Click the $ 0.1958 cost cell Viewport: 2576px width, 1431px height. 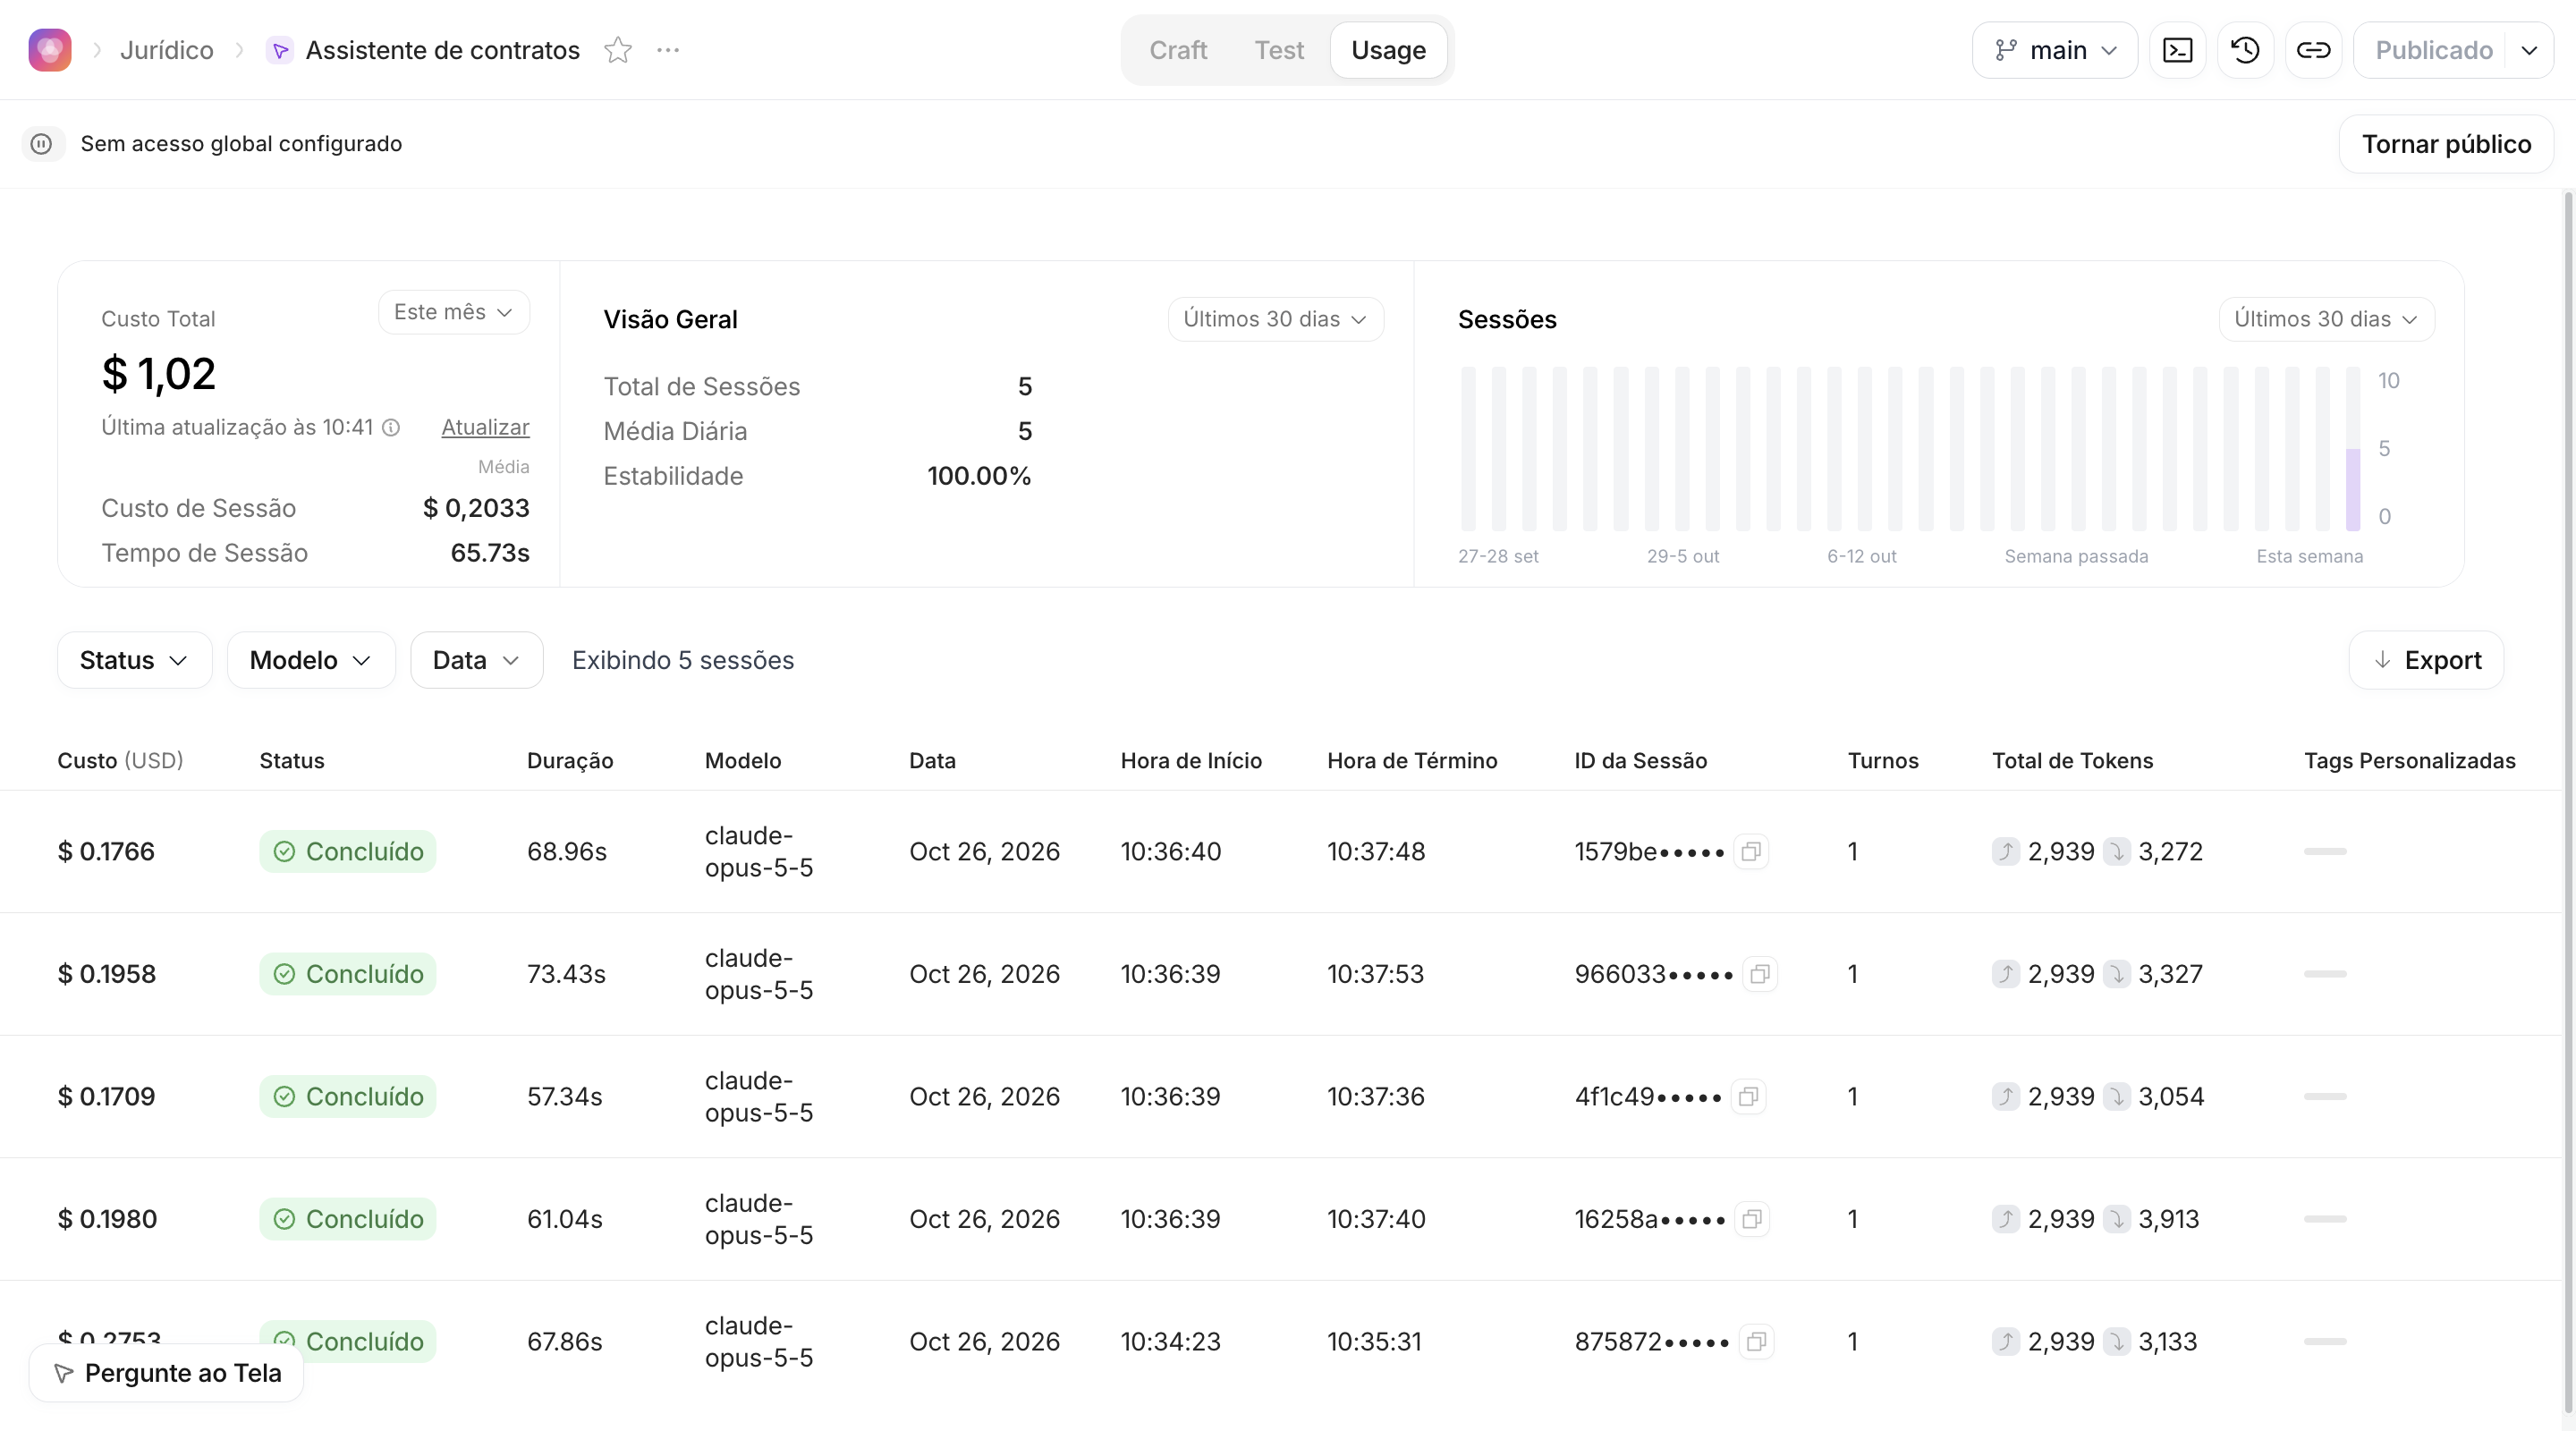(107, 974)
